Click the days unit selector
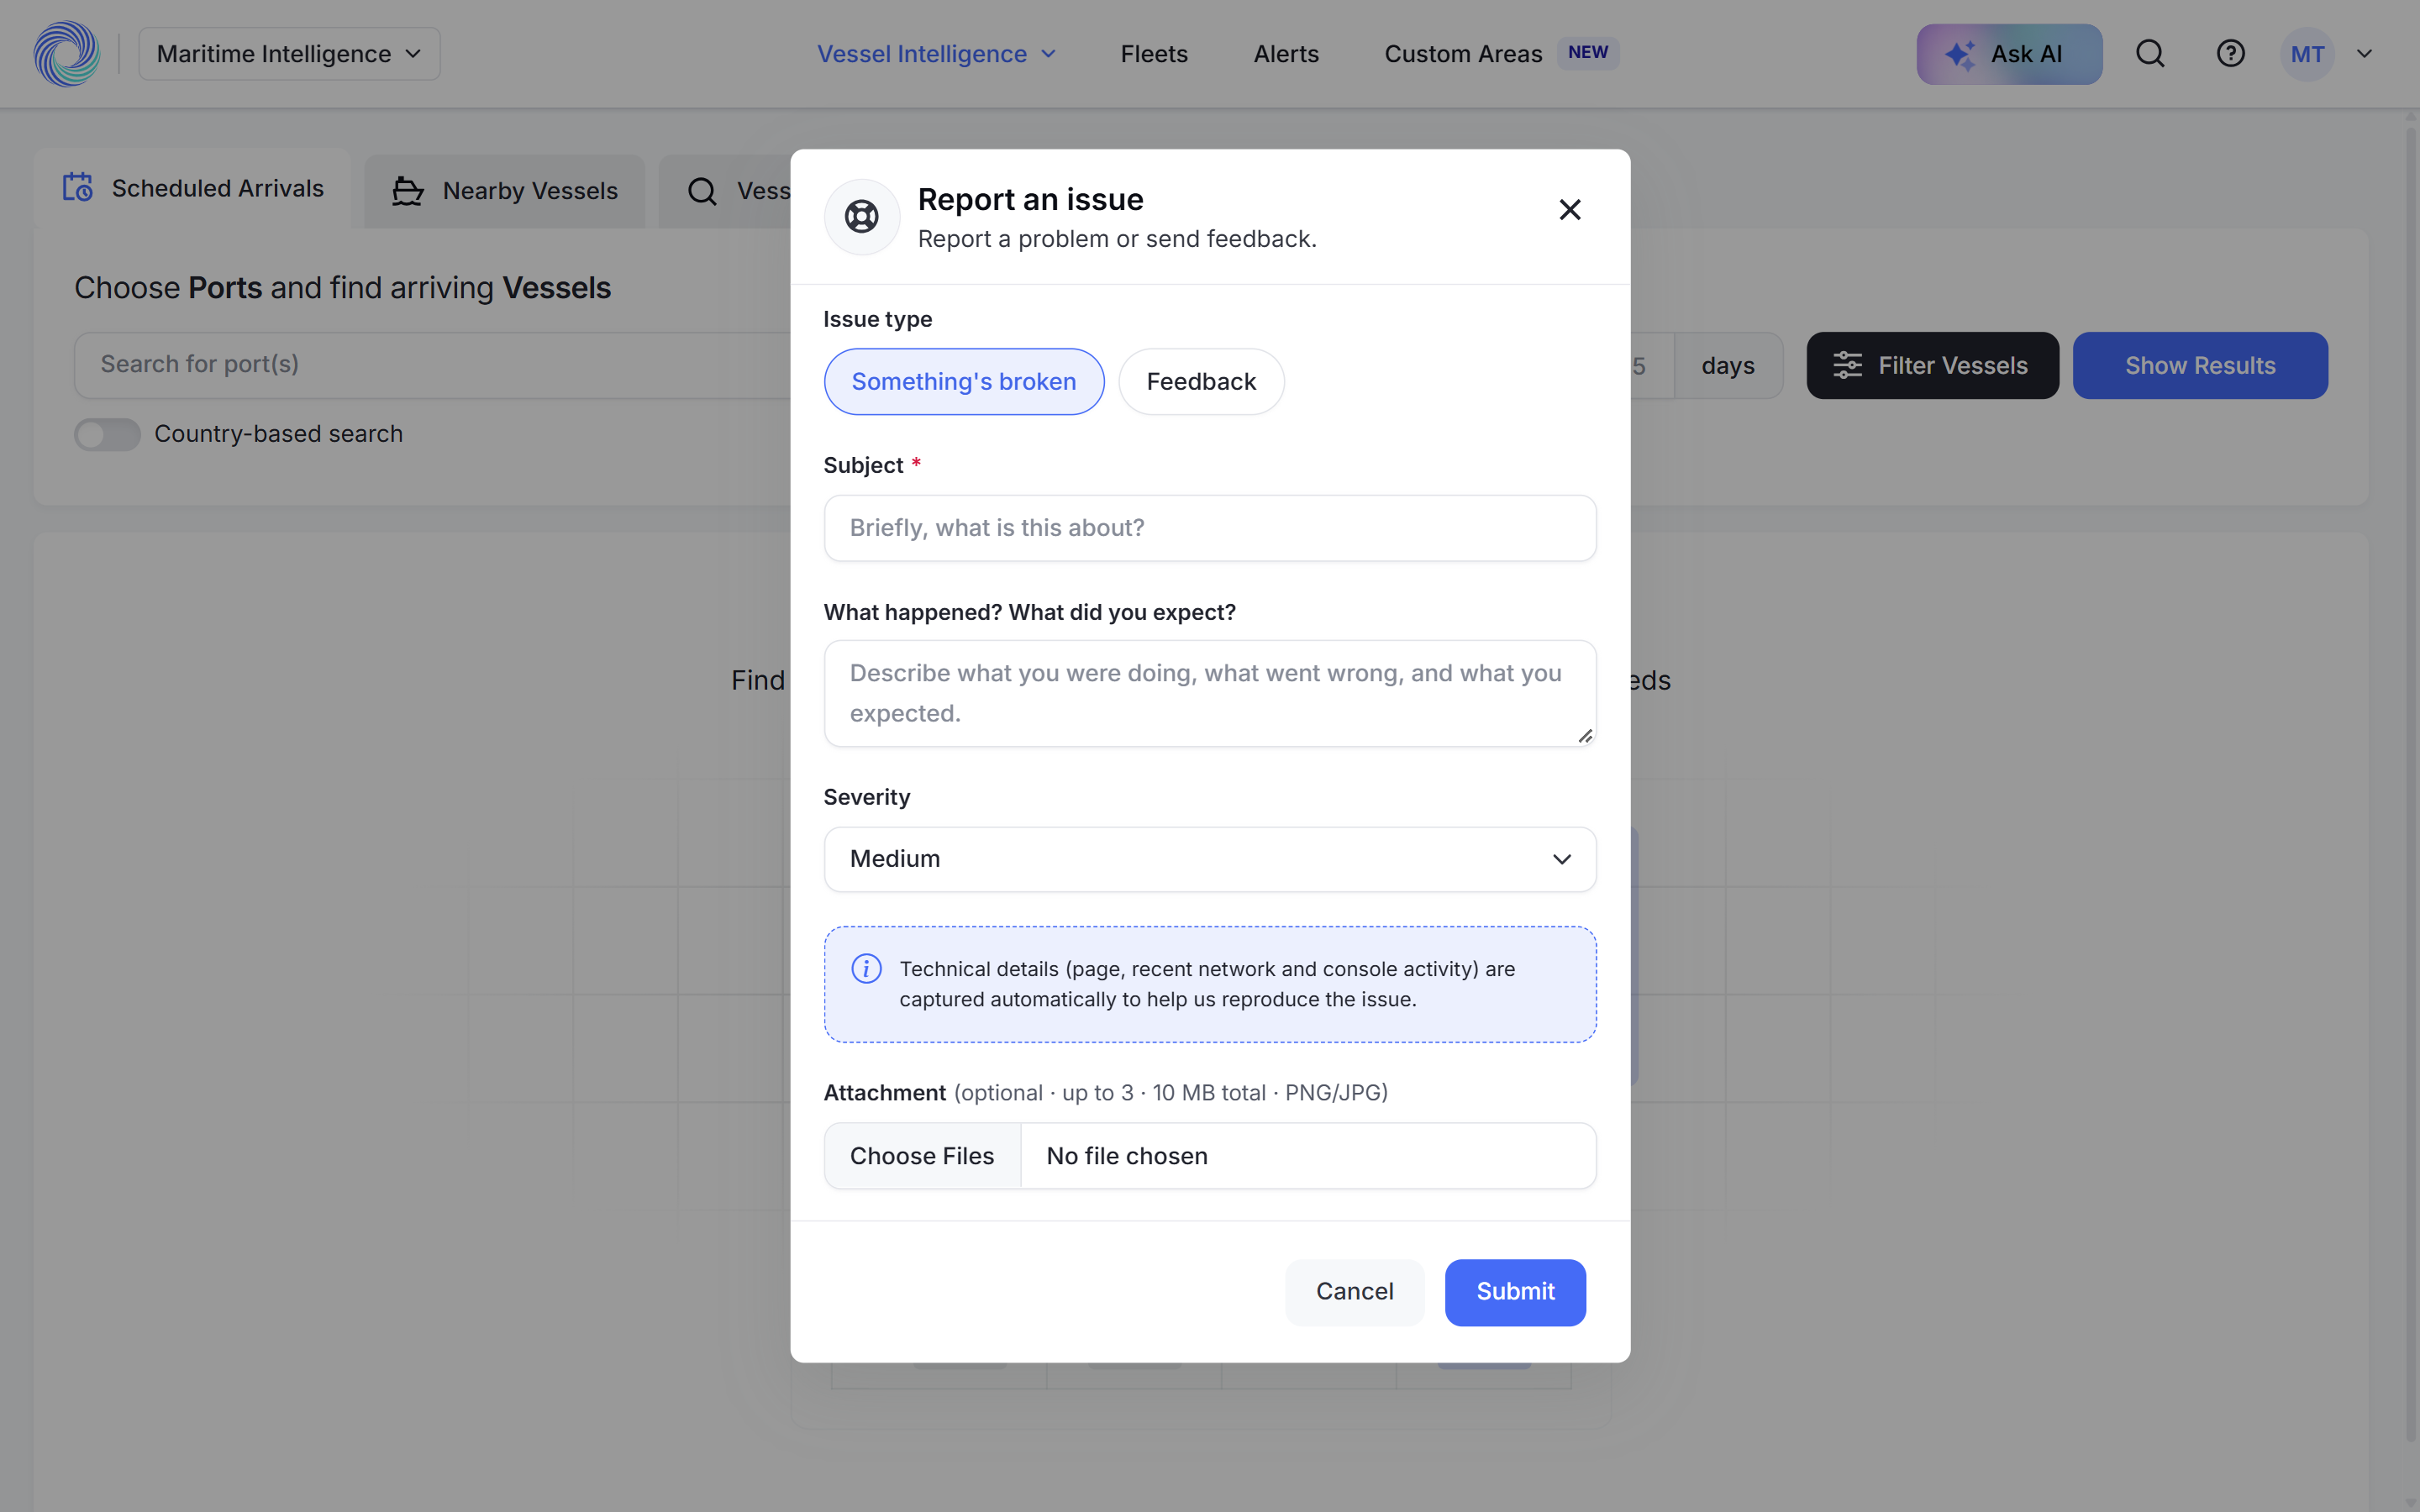This screenshot has width=2420, height=1512. point(1728,366)
